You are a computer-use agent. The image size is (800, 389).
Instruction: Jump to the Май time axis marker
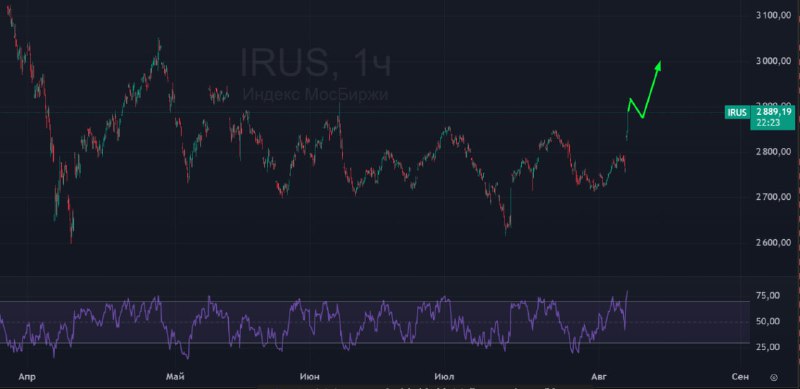(x=175, y=377)
